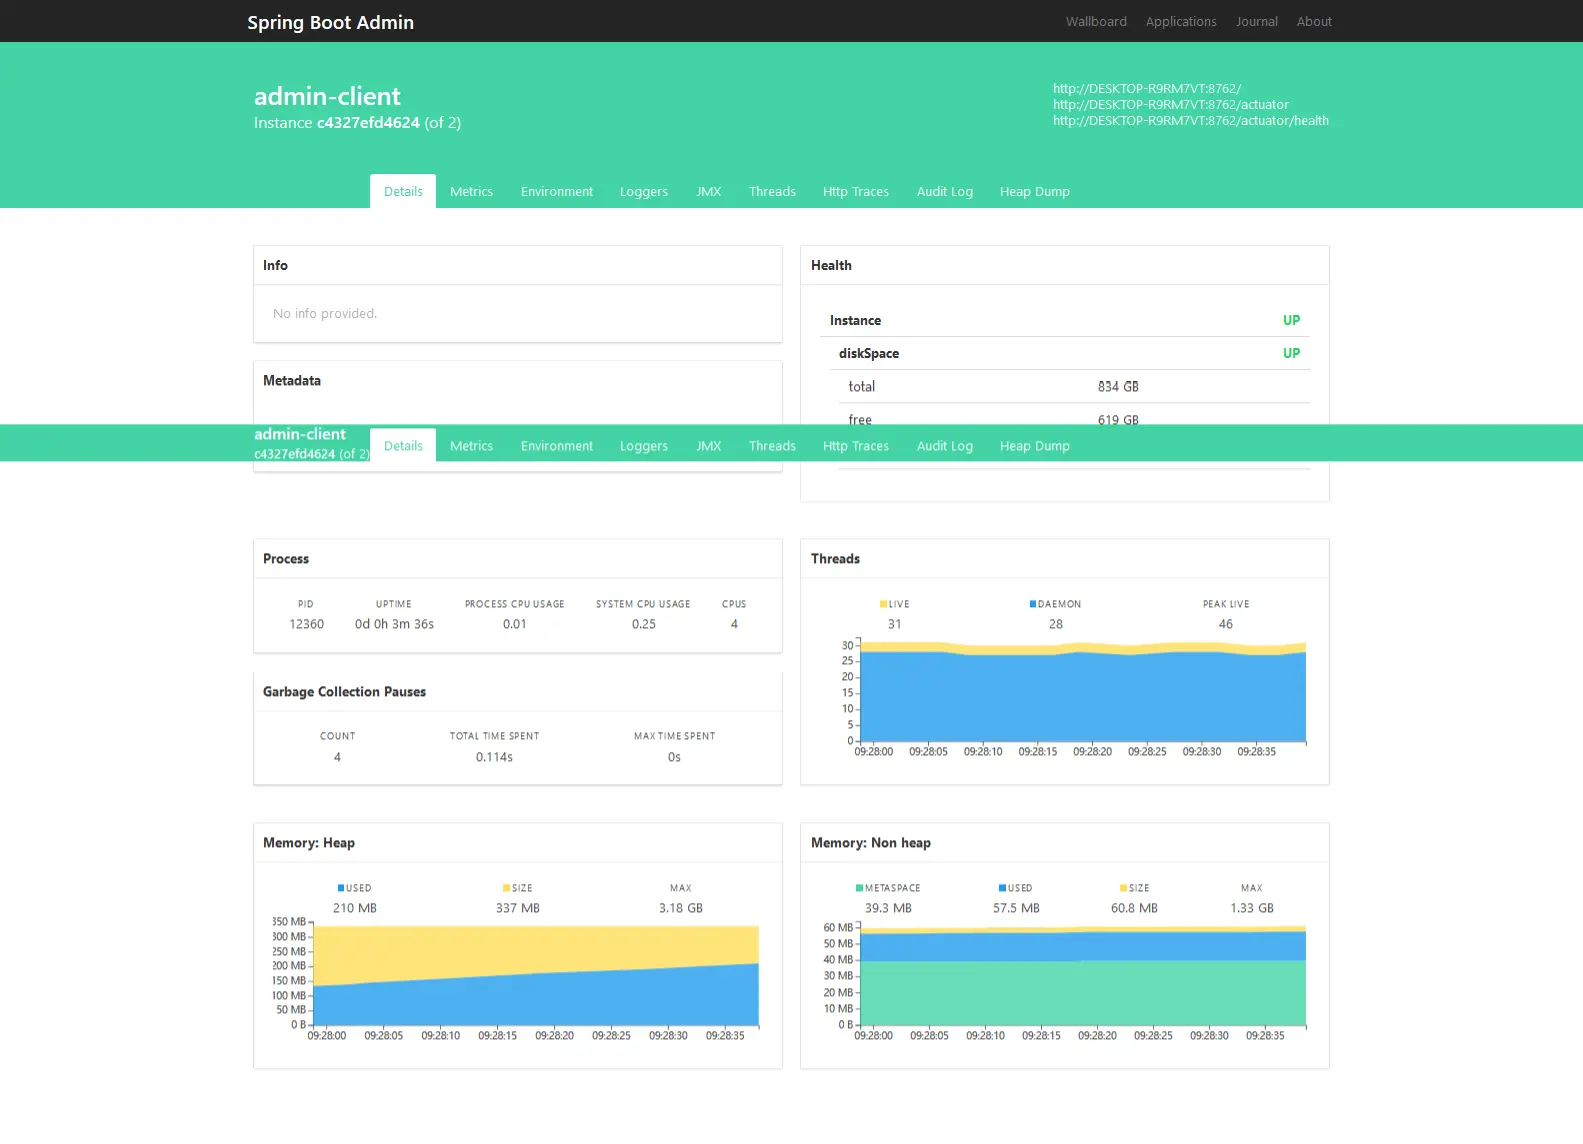
Task: Click the PID value '12360'
Action: pos(306,624)
